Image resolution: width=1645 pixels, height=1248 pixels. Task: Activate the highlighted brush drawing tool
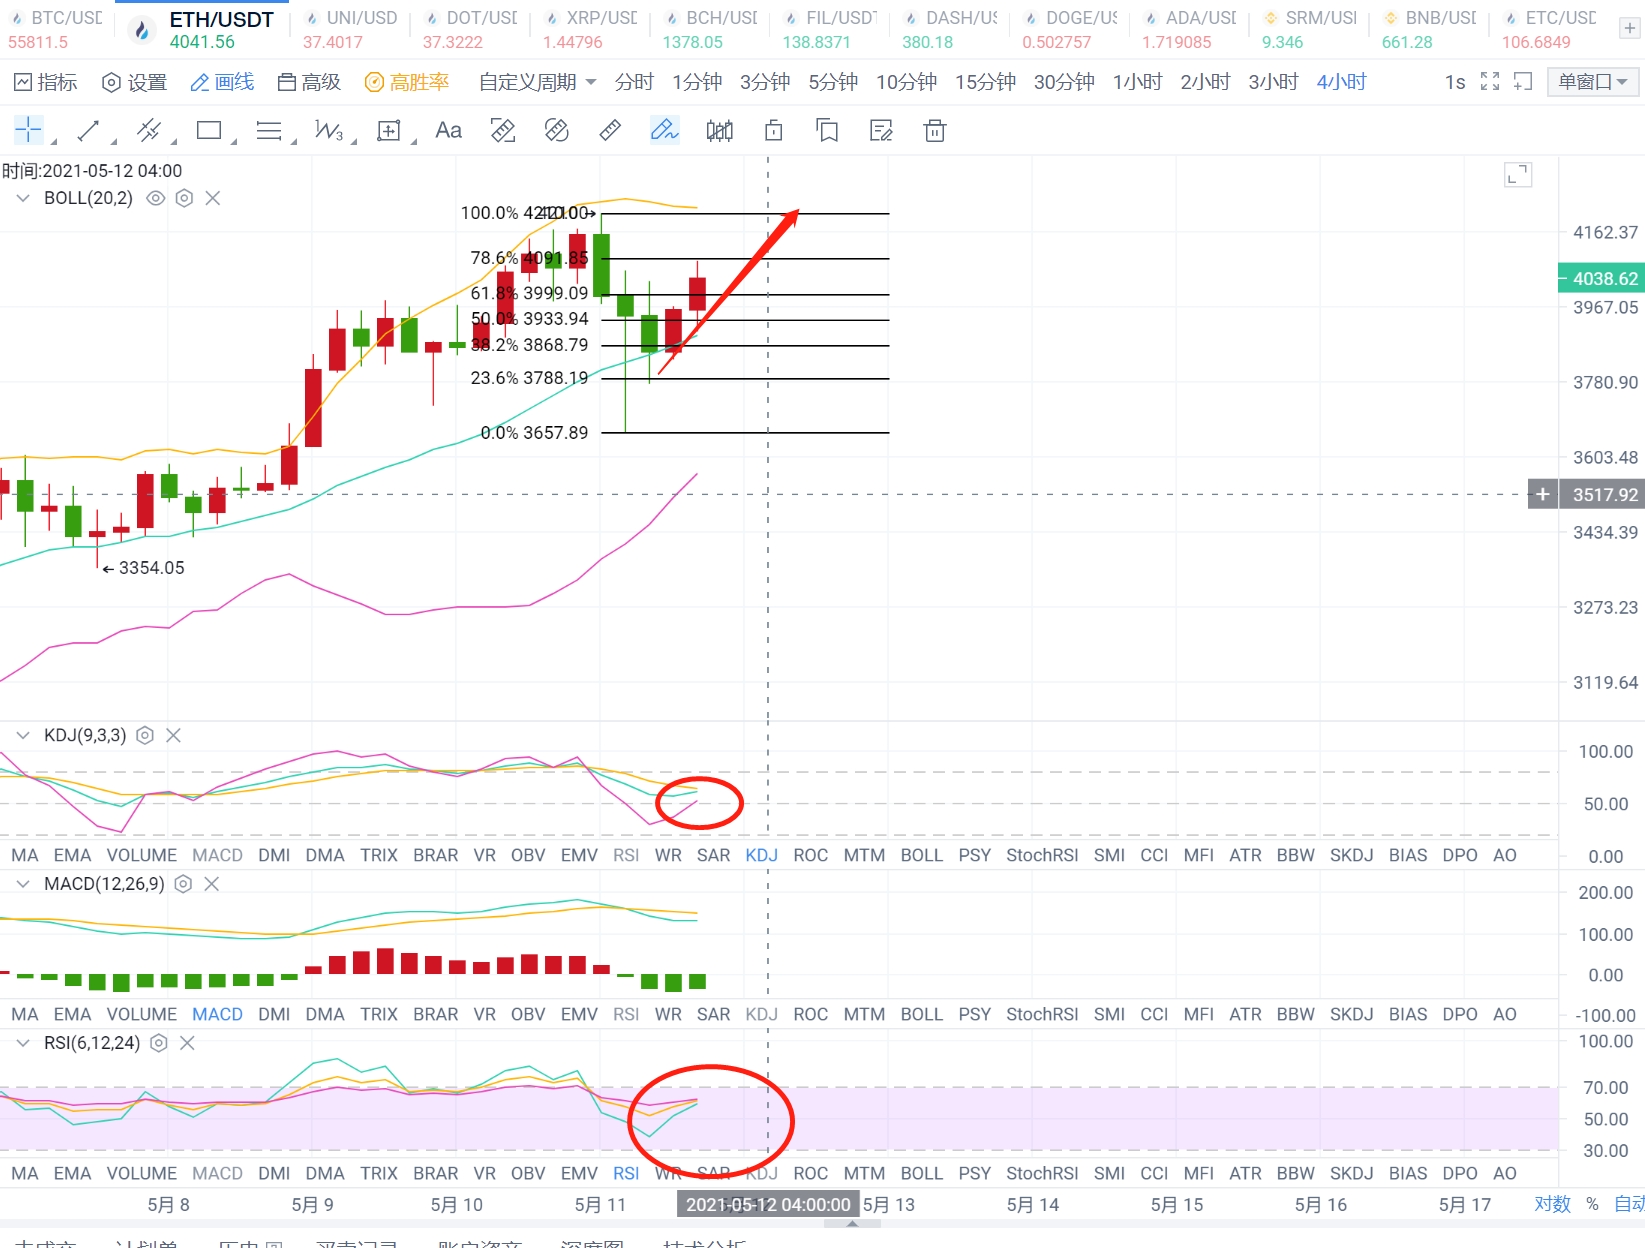pos(664,130)
